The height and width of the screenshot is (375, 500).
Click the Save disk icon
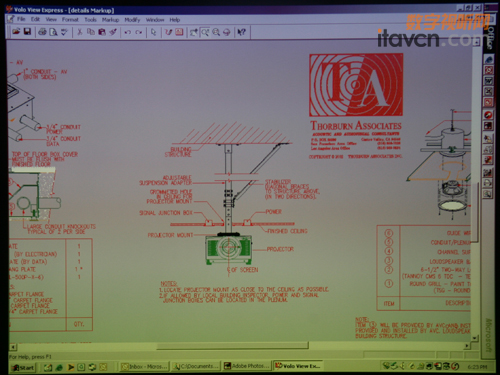27,32
